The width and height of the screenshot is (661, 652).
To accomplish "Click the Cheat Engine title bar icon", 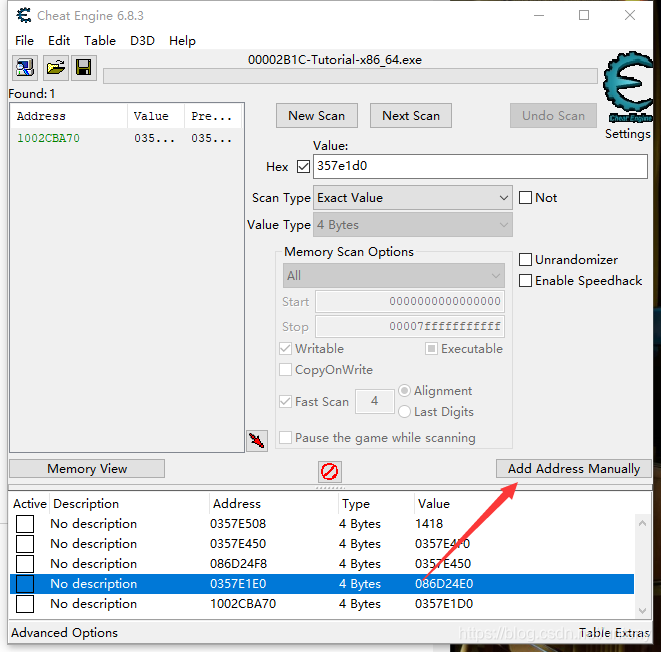I will coord(24,16).
